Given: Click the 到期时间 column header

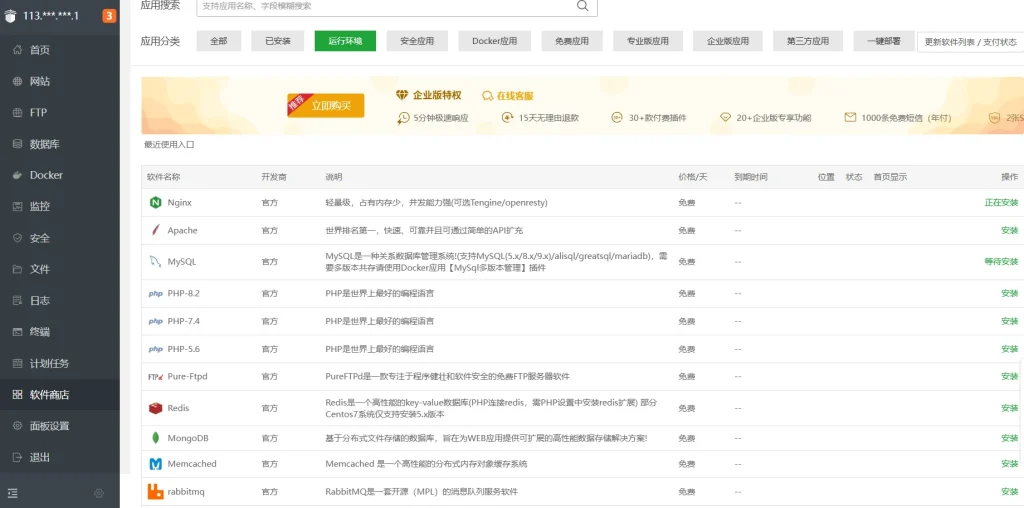Looking at the screenshot, I should [x=750, y=177].
